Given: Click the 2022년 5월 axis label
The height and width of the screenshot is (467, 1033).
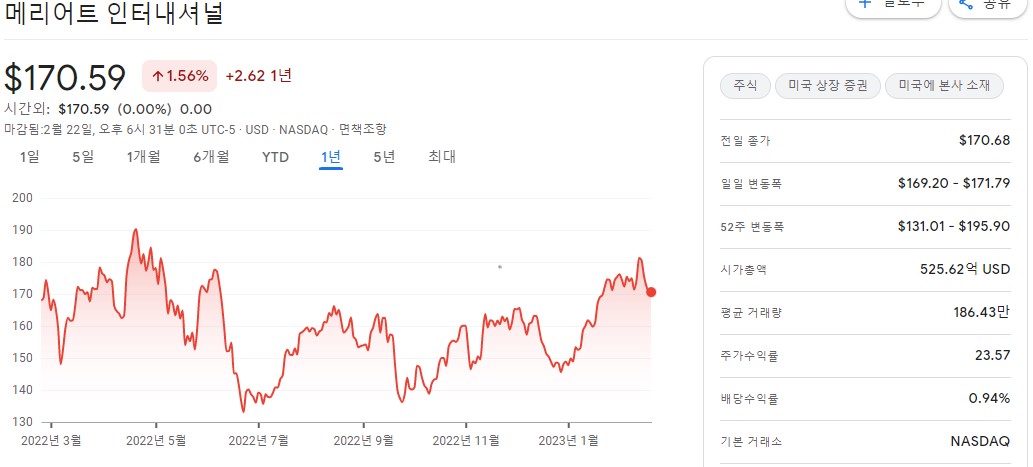Looking at the screenshot, I should tap(155, 440).
